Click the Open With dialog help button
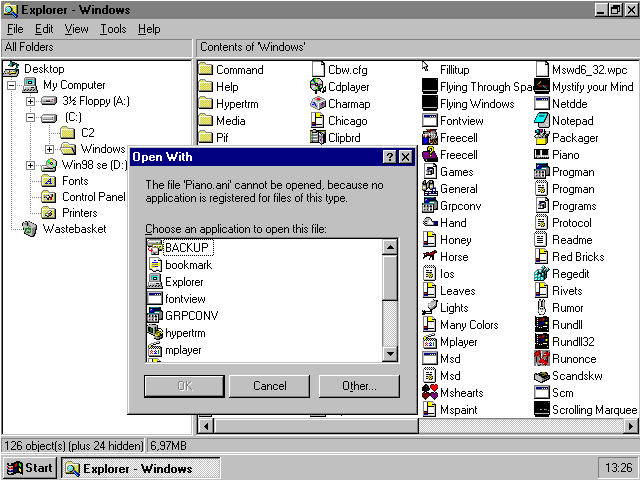 (390, 157)
